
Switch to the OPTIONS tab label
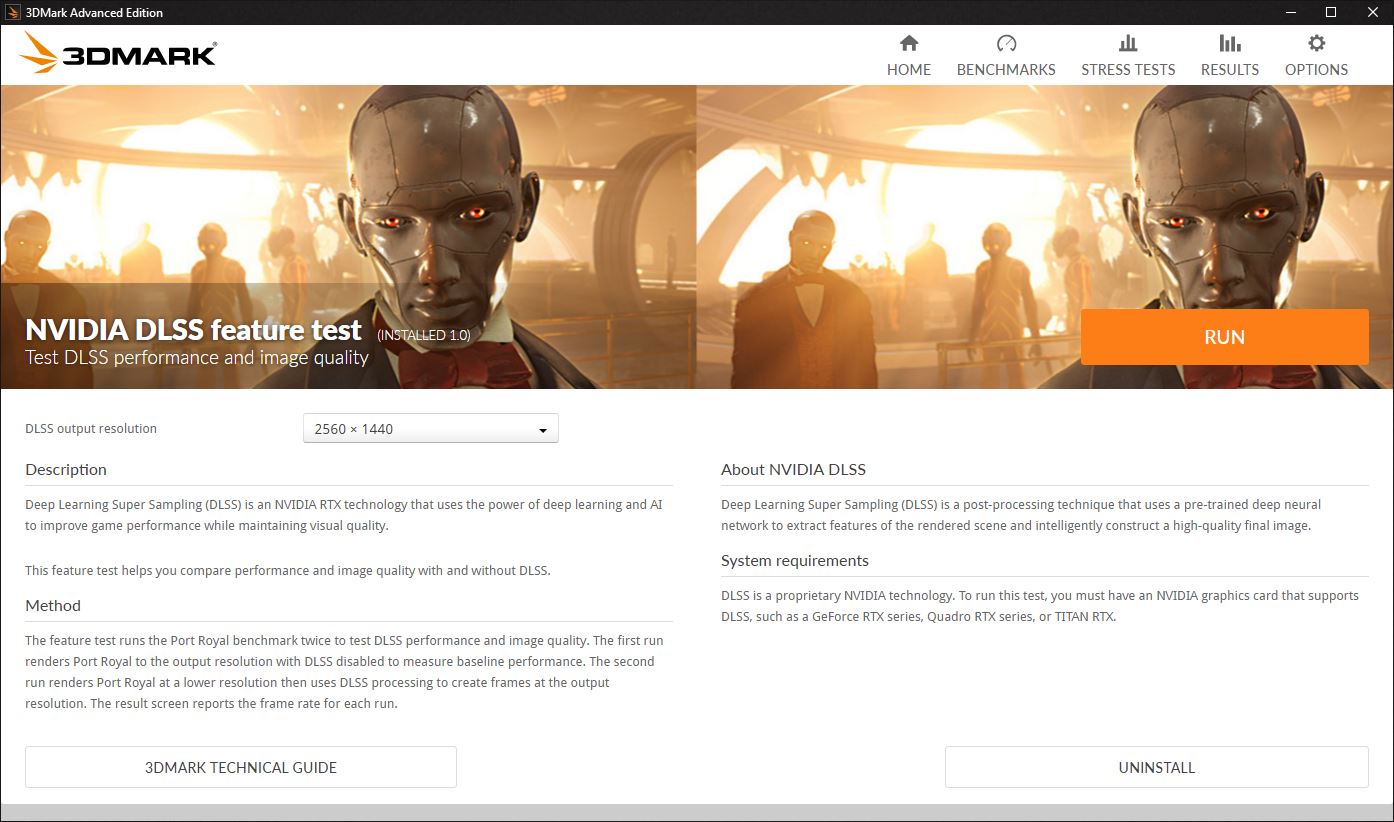click(1316, 70)
